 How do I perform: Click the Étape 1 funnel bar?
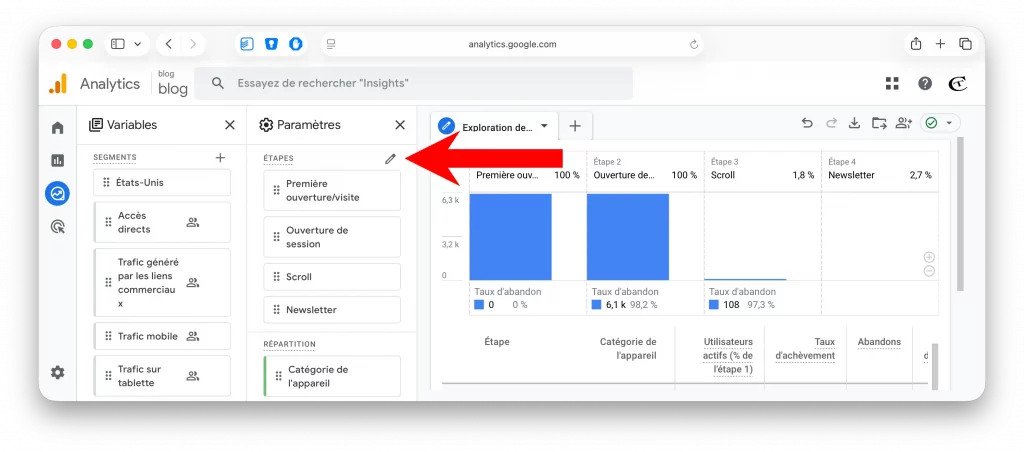coord(510,237)
